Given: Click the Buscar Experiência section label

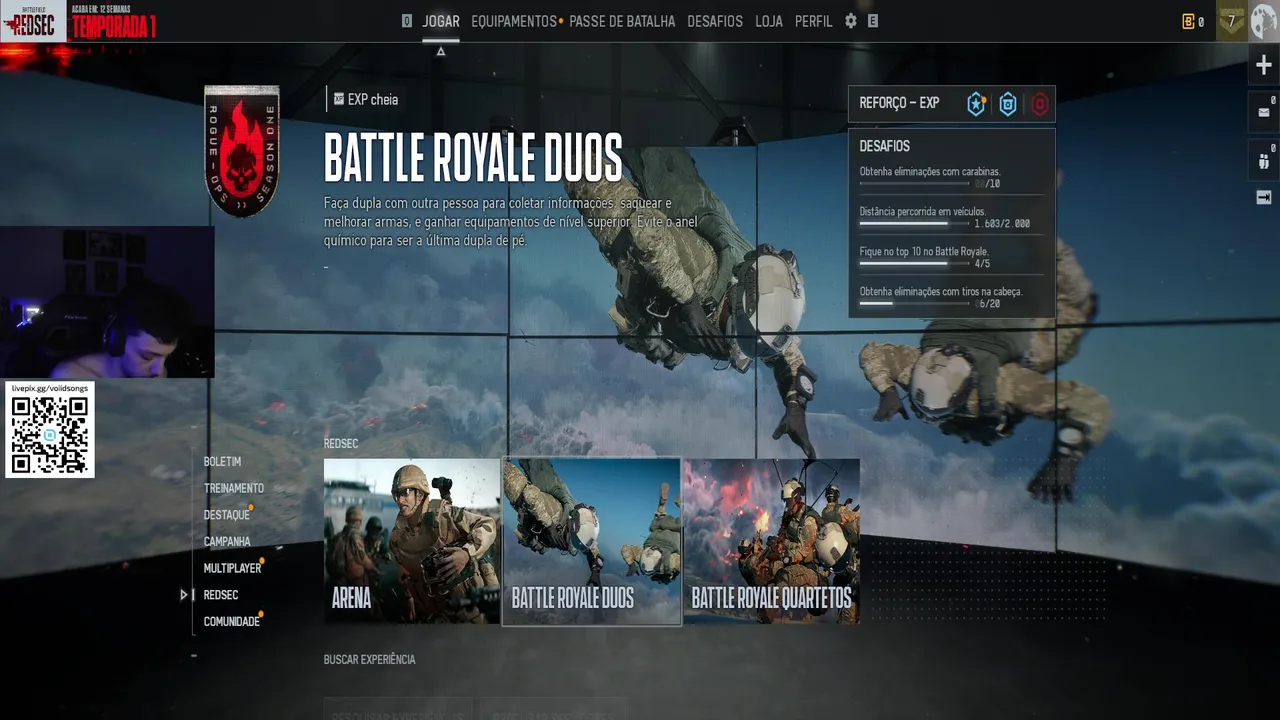Looking at the screenshot, I should tap(369, 660).
